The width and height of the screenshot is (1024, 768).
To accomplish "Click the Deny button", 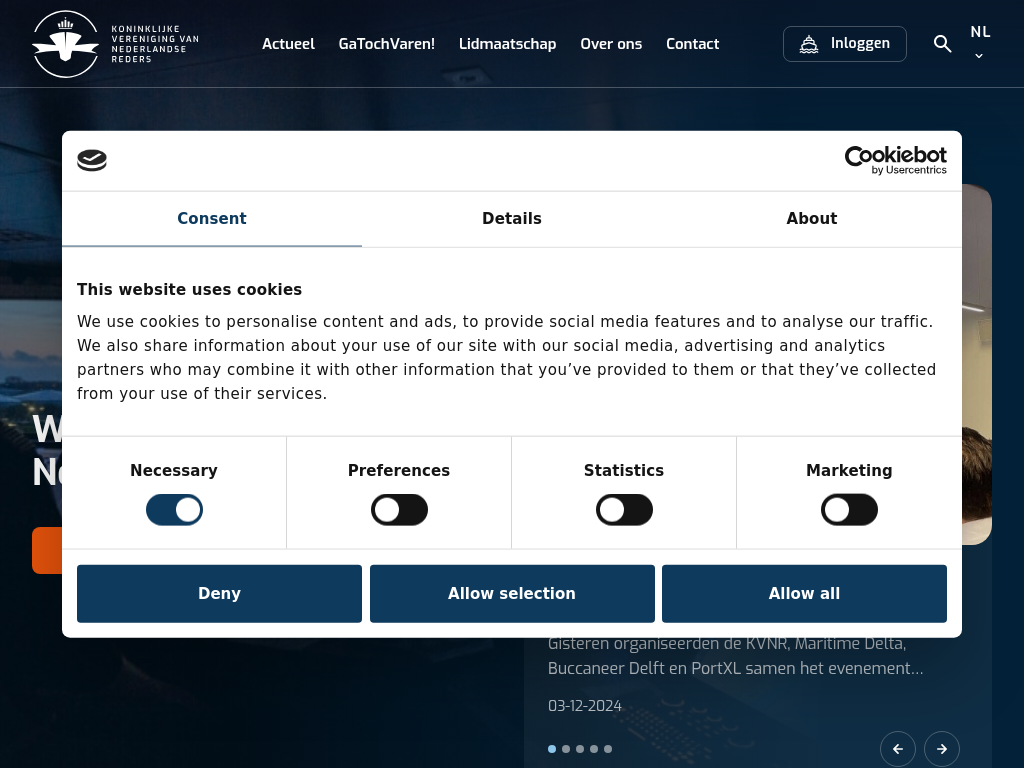I will [x=219, y=594].
